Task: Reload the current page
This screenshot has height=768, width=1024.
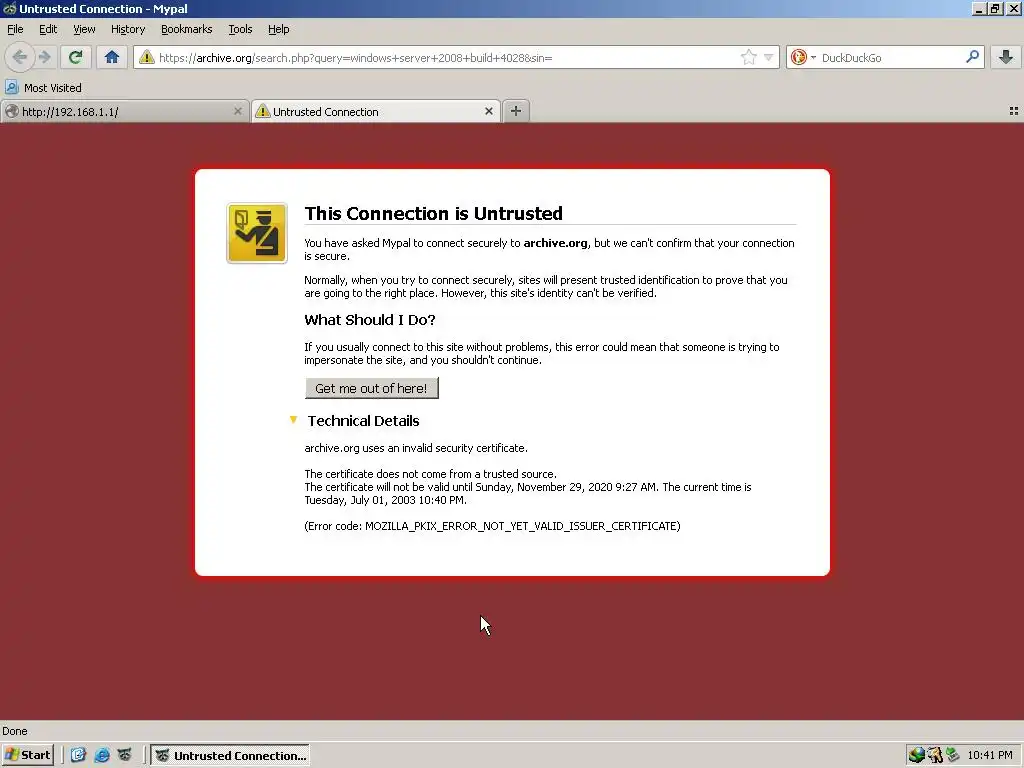Action: pos(75,57)
